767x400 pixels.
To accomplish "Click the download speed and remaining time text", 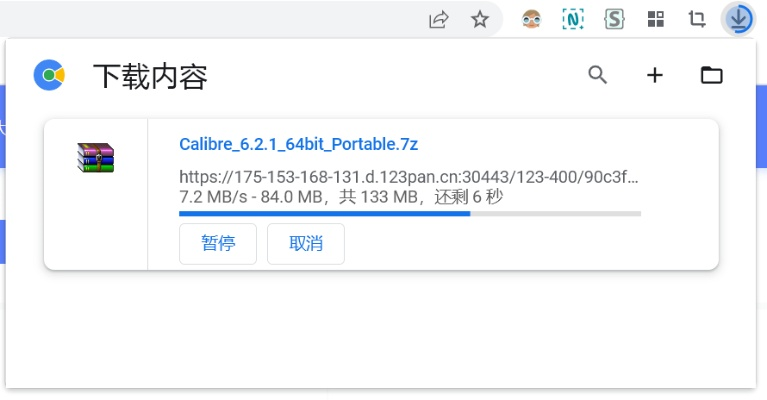I will pyautogui.click(x=340, y=197).
